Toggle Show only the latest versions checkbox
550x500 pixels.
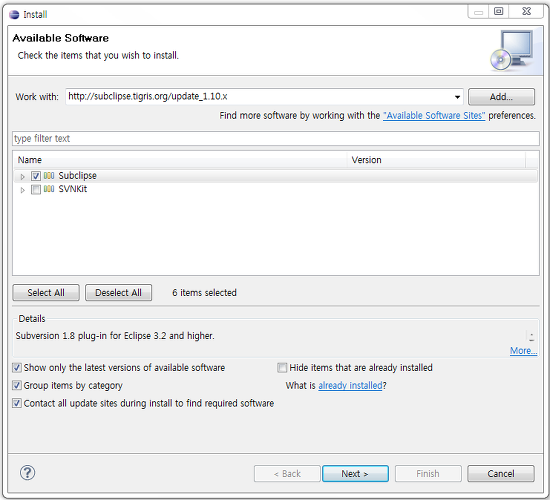click(x=16, y=367)
